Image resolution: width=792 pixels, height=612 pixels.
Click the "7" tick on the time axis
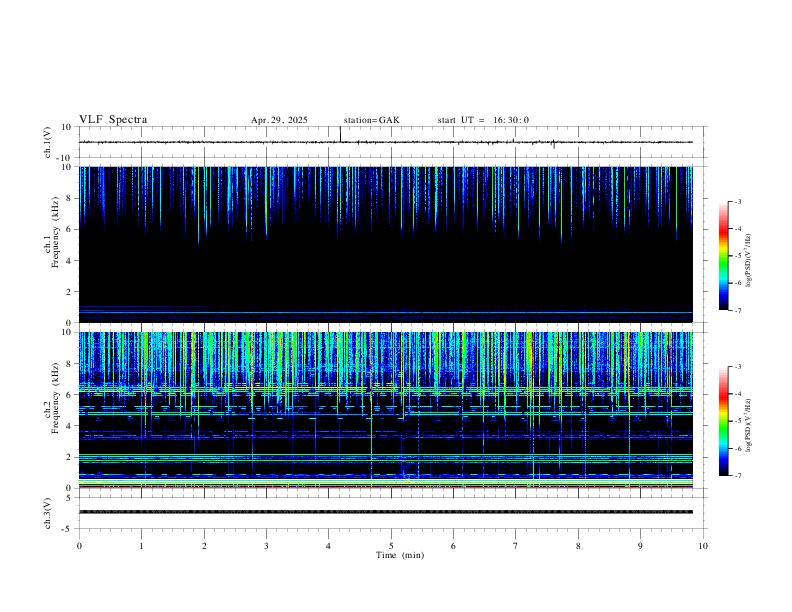[x=516, y=546]
